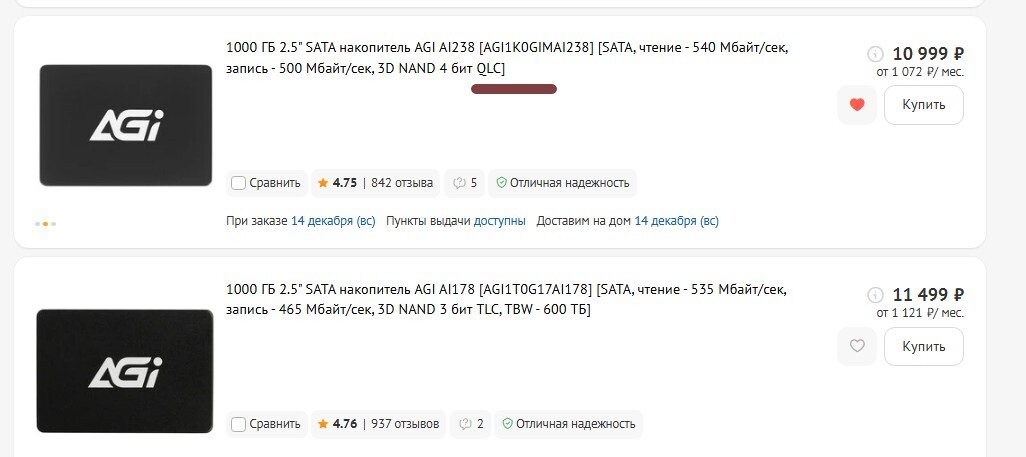Open the comments badge showing 2 for AI178

470,424
